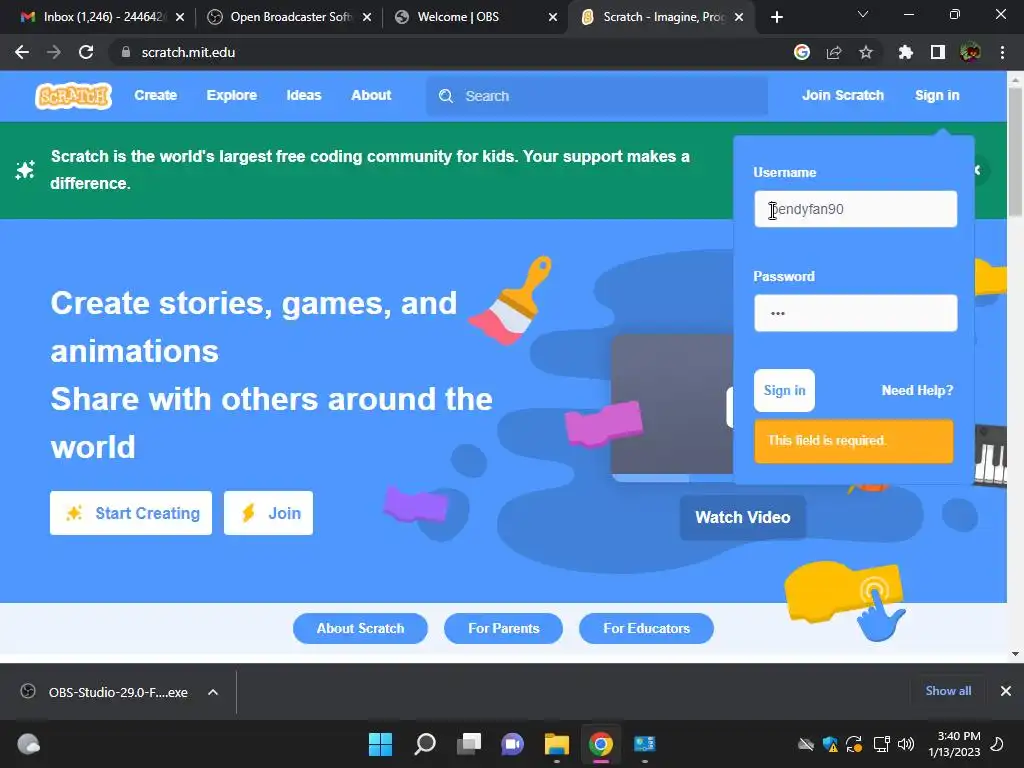Open the notification moon icon
The width and height of the screenshot is (1024, 768).
(997, 744)
